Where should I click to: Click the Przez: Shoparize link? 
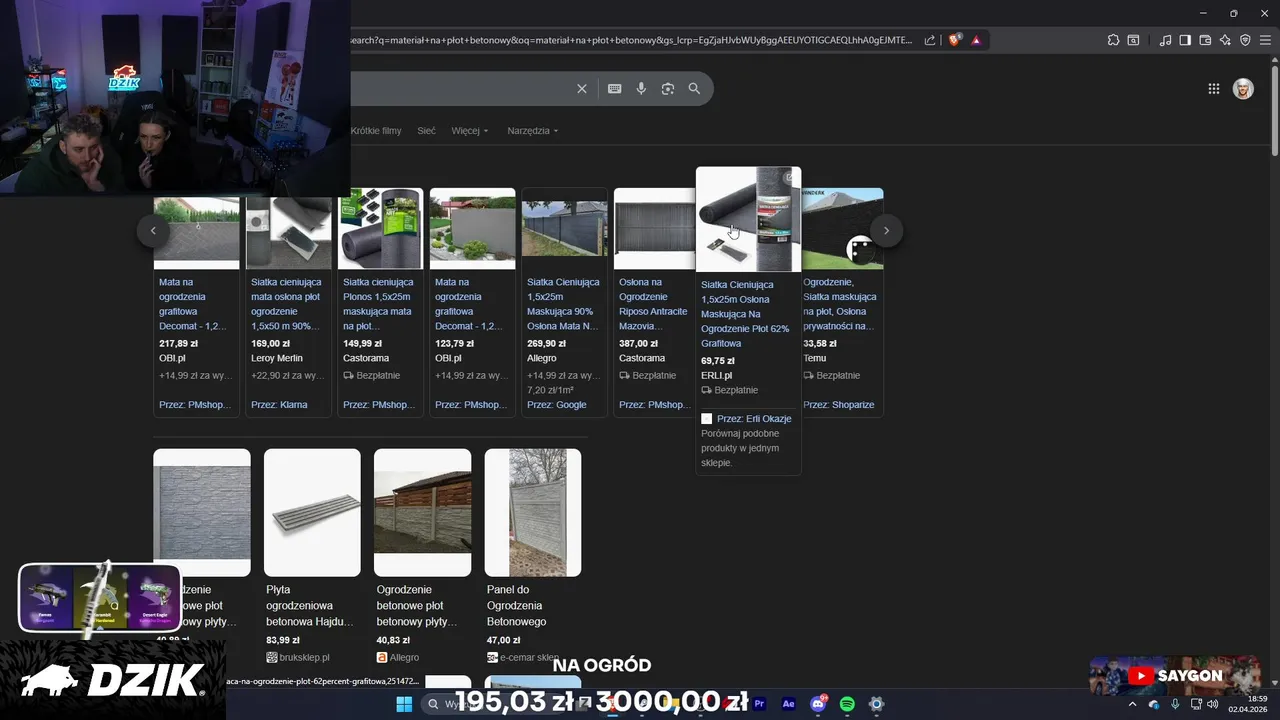tap(838, 405)
